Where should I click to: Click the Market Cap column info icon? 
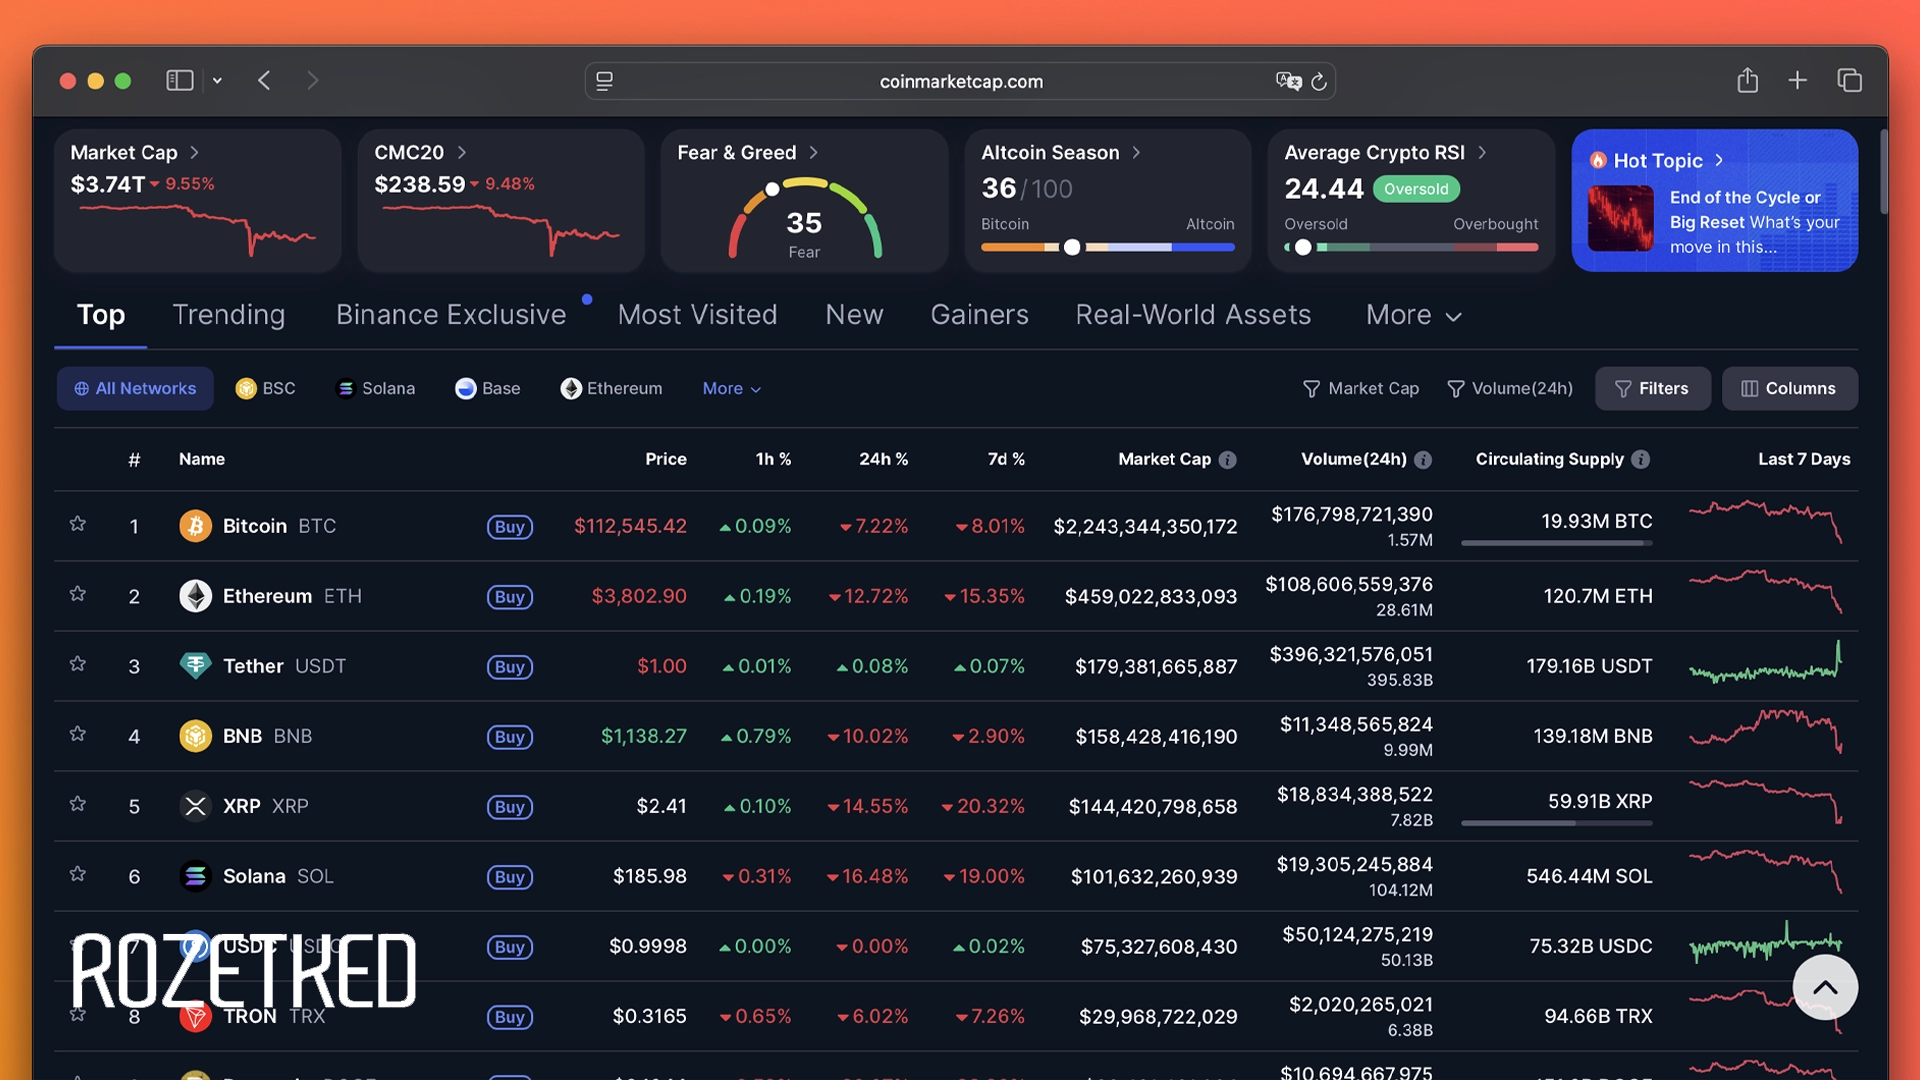pos(1228,460)
